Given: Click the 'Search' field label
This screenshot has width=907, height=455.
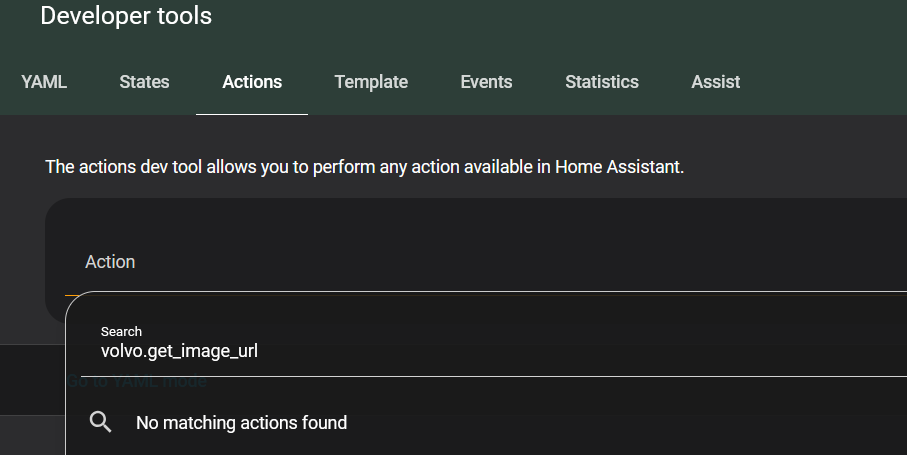Looking at the screenshot, I should pos(121,331).
